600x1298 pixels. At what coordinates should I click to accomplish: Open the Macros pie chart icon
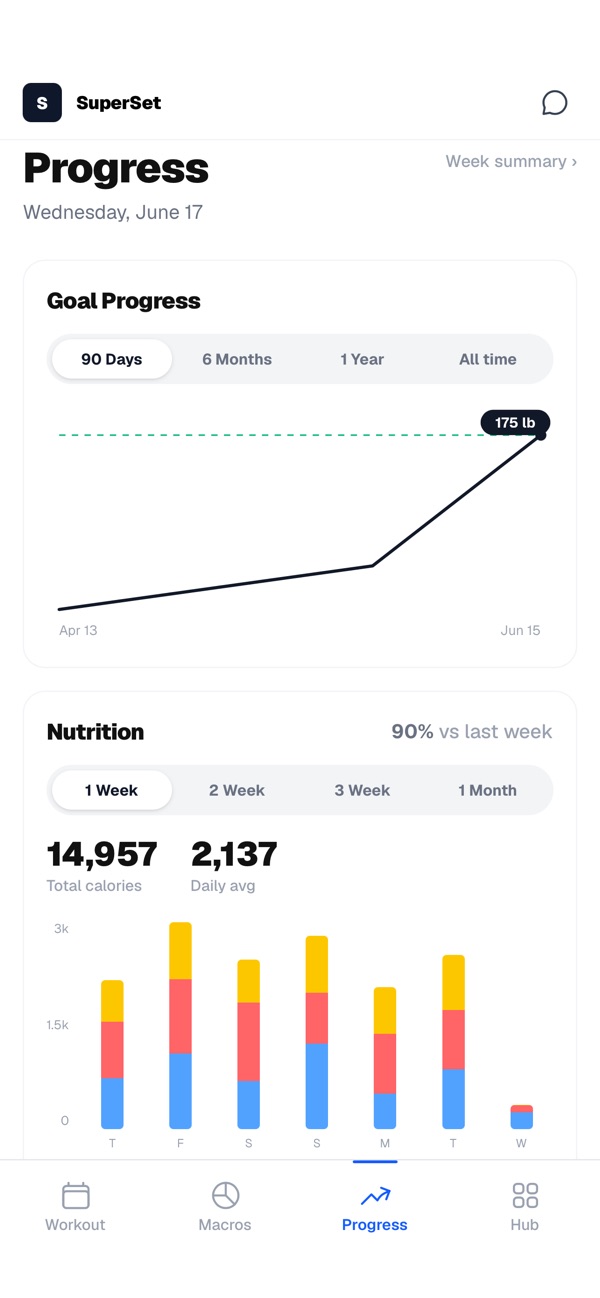225,1195
